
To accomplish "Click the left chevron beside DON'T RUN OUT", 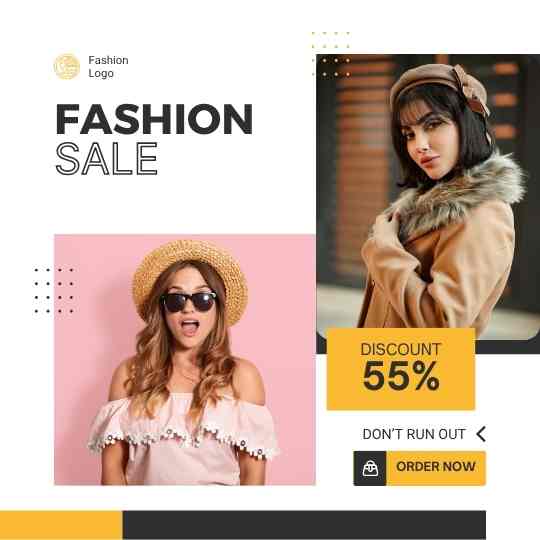I will click(x=481, y=434).
